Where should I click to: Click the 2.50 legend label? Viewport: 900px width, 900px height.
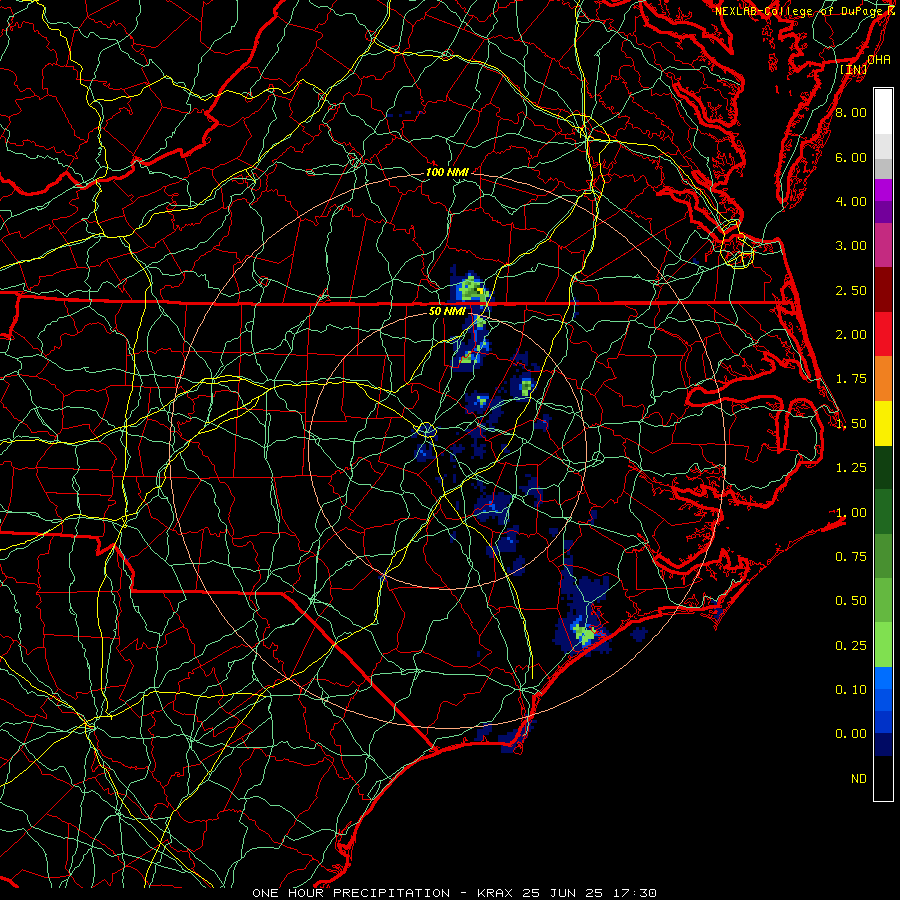click(x=851, y=290)
